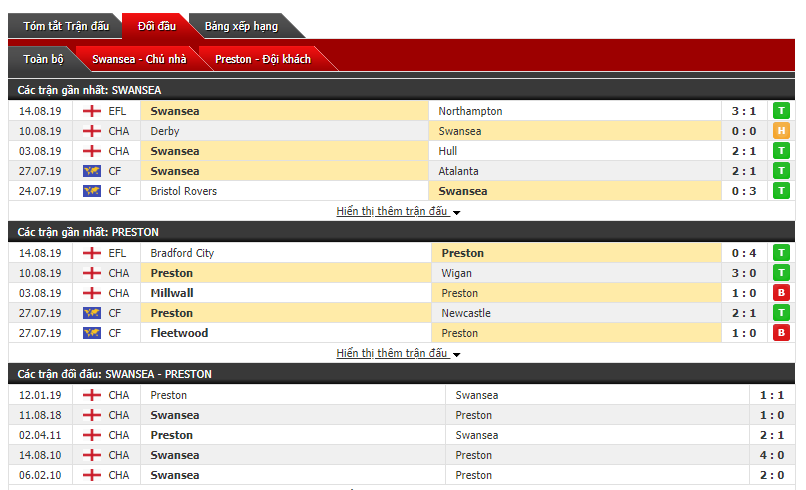The image size is (806, 490).
Task: Click England flag on 12.01.19 head-to-head row
Action: coord(91,394)
